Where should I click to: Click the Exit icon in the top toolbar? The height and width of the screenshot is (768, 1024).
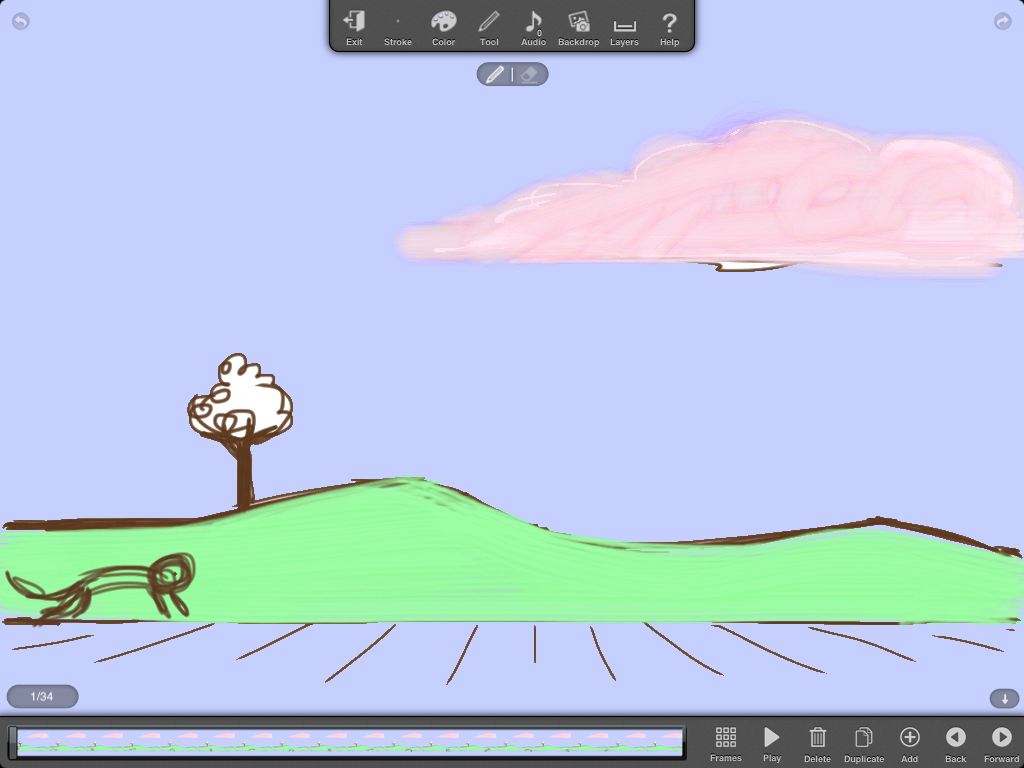coord(354,27)
